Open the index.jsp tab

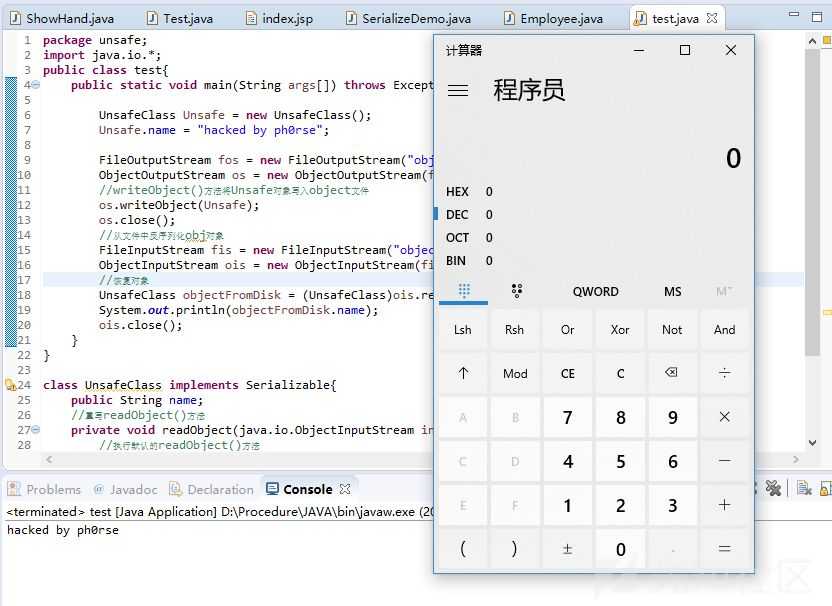pyautogui.click(x=280, y=19)
